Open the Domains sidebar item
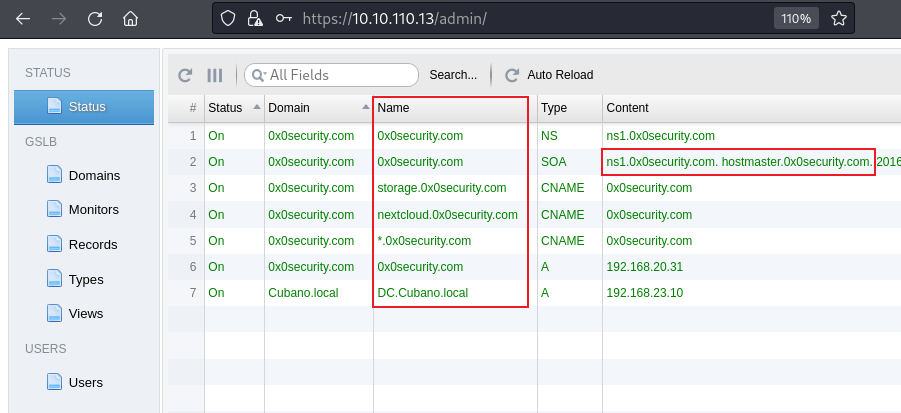901x413 pixels. coord(93,175)
